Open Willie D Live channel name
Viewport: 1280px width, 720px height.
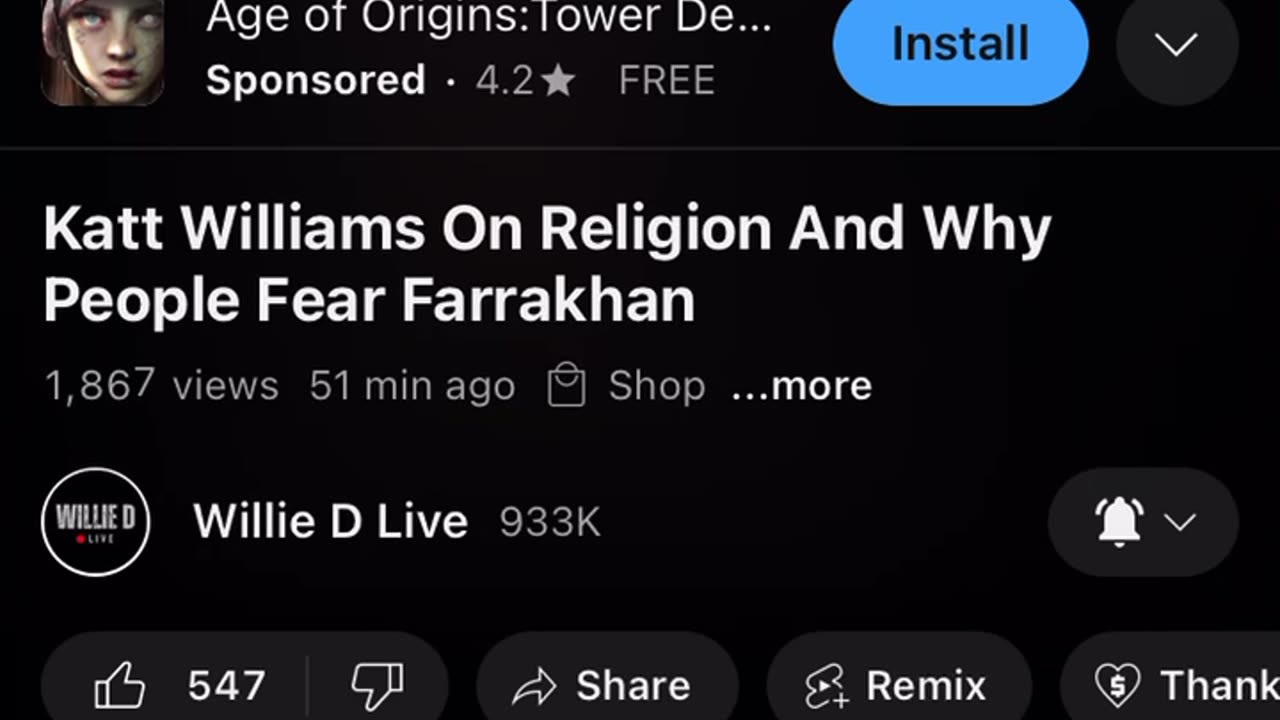[330, 521]
